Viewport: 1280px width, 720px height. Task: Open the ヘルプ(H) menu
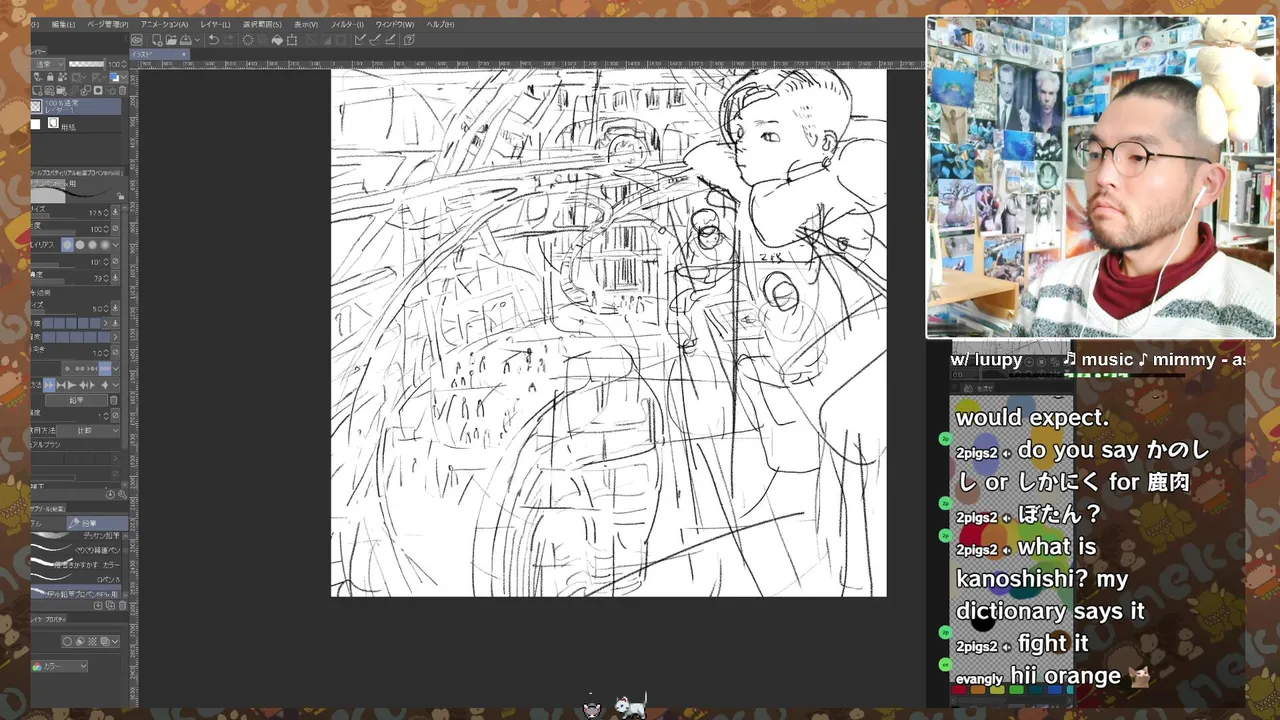440,24
